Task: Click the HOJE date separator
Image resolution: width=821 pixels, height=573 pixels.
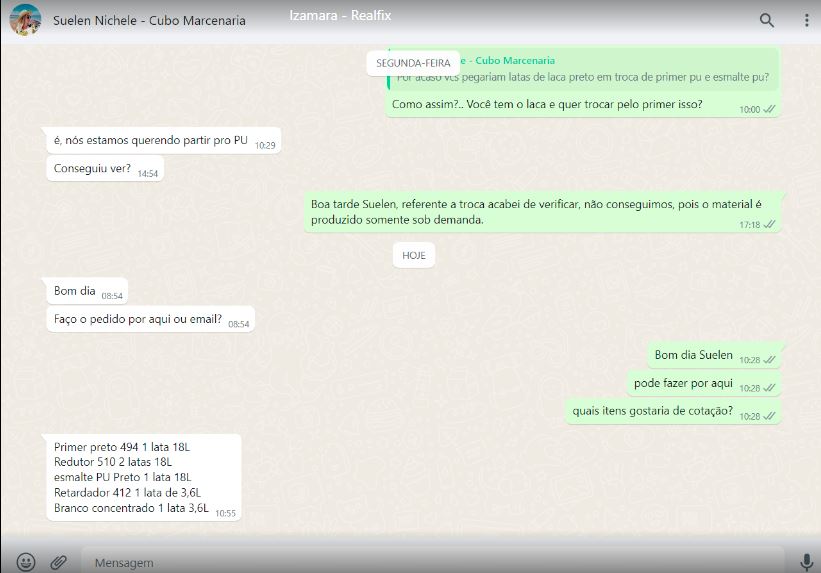Action: 413,255
